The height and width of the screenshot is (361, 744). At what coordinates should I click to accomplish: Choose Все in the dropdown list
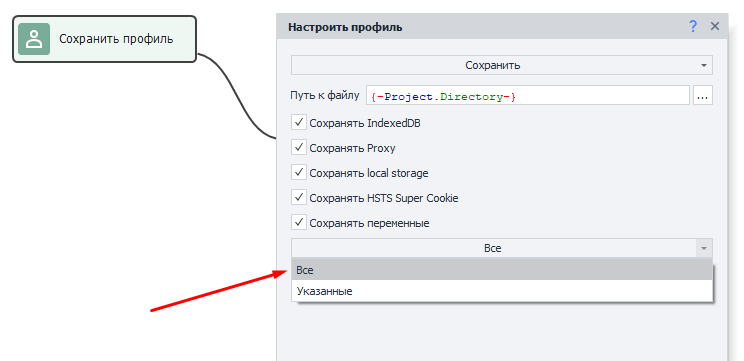point(502,270)
